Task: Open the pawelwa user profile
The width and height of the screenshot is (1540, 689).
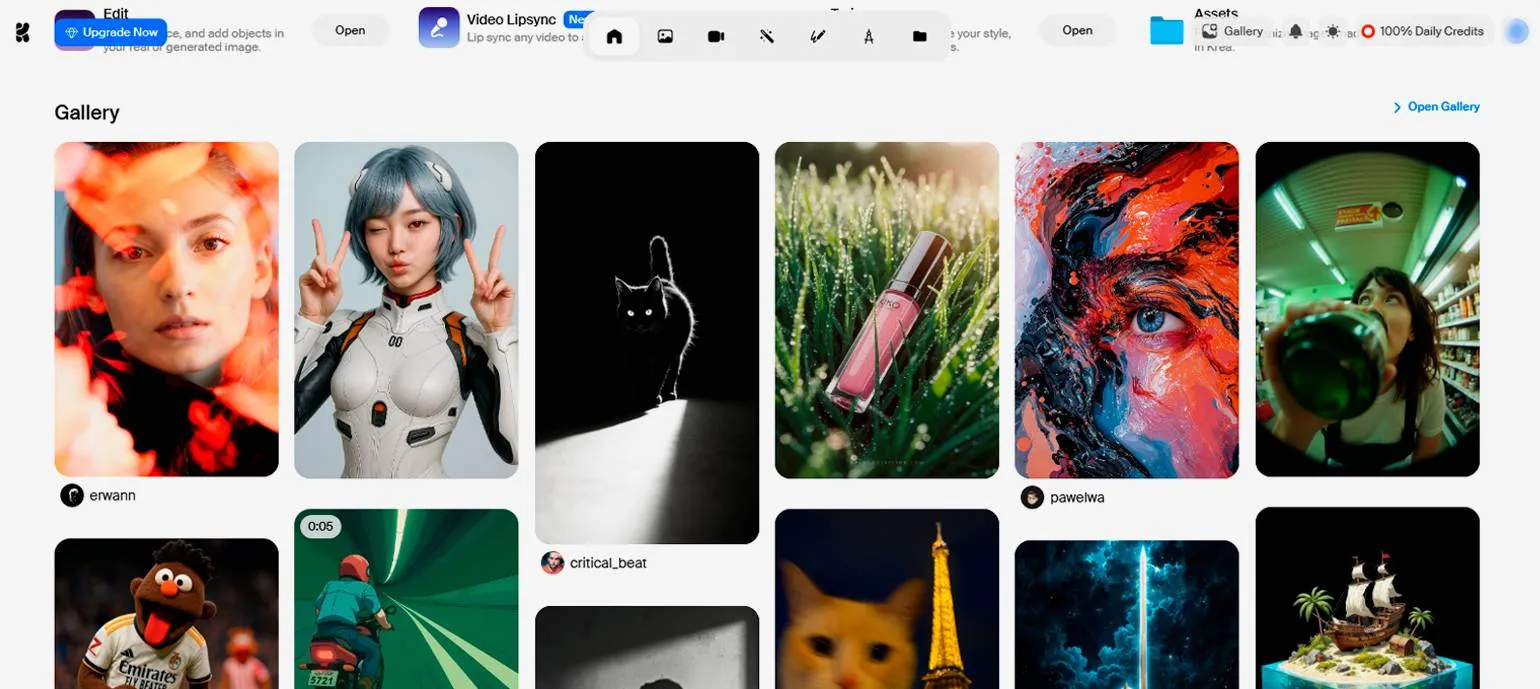Action: 1076,497
